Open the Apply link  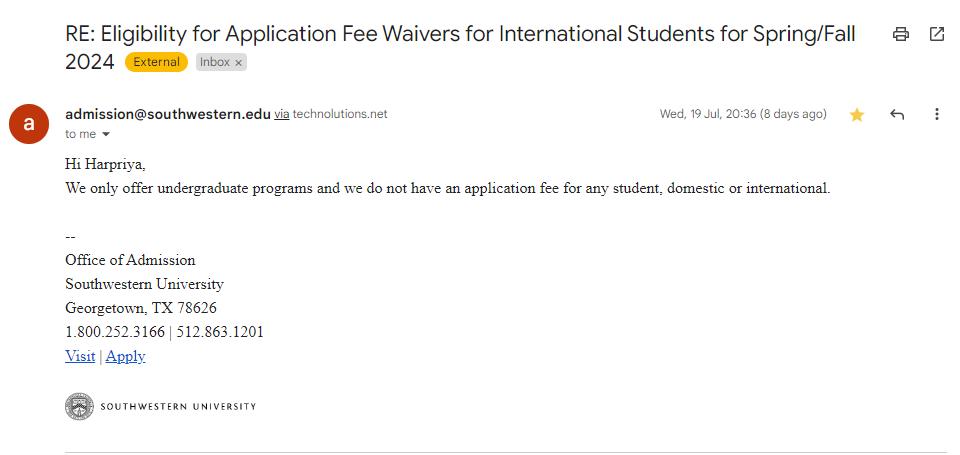pos(126,356)
